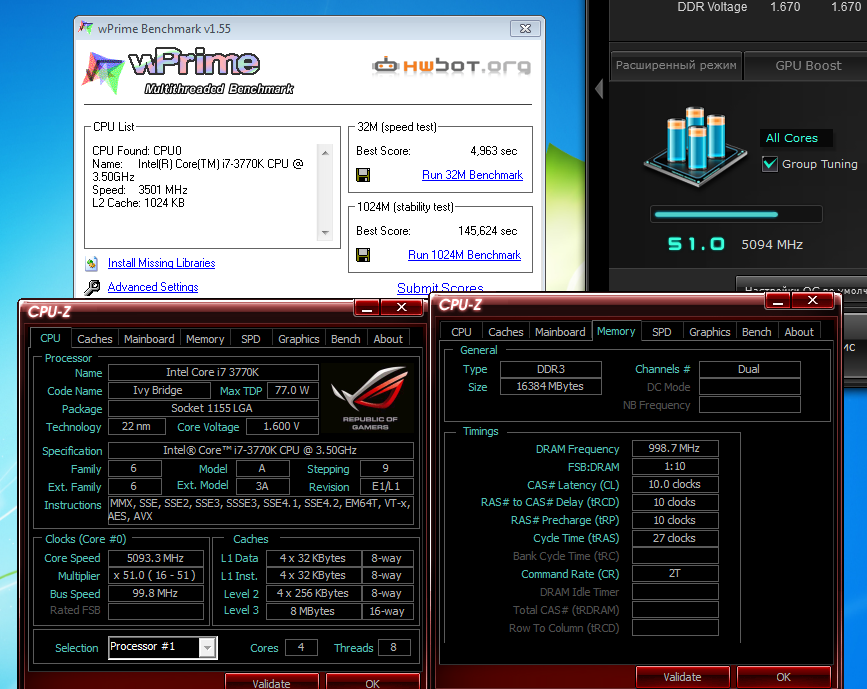Click the Code Name Ivy Bridge field

(x=159, y=390)
